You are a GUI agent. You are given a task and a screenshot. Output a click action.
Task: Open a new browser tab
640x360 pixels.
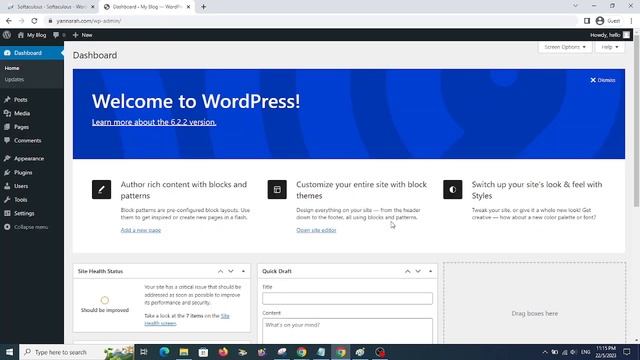[203, 7]
